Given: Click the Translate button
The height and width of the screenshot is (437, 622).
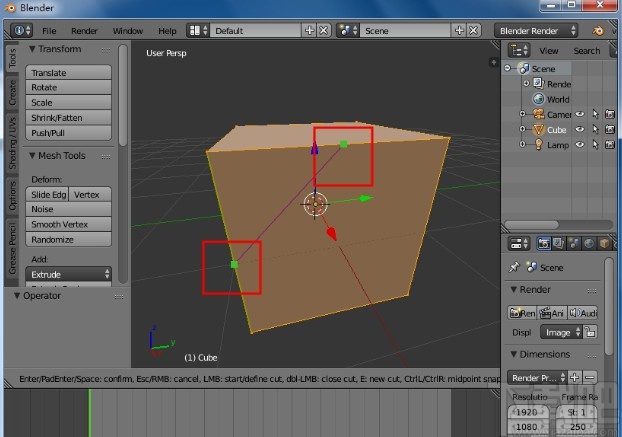Looking at the screenshot, I should coord(68,73).
